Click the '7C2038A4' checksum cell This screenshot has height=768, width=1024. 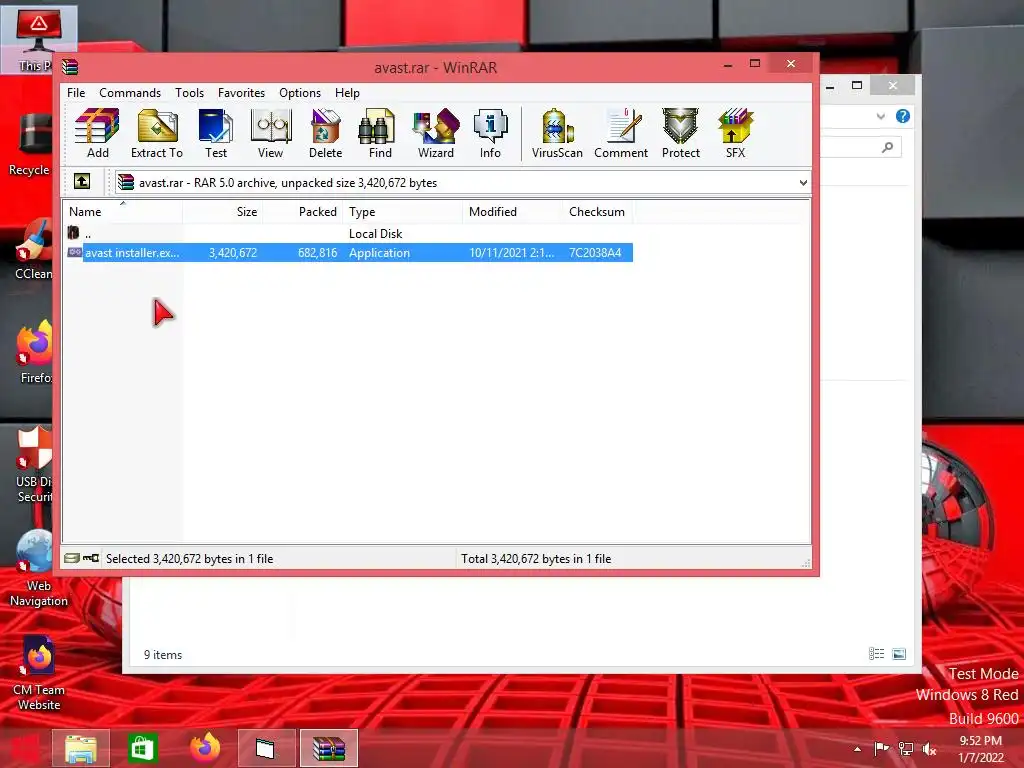click(595, 253)
